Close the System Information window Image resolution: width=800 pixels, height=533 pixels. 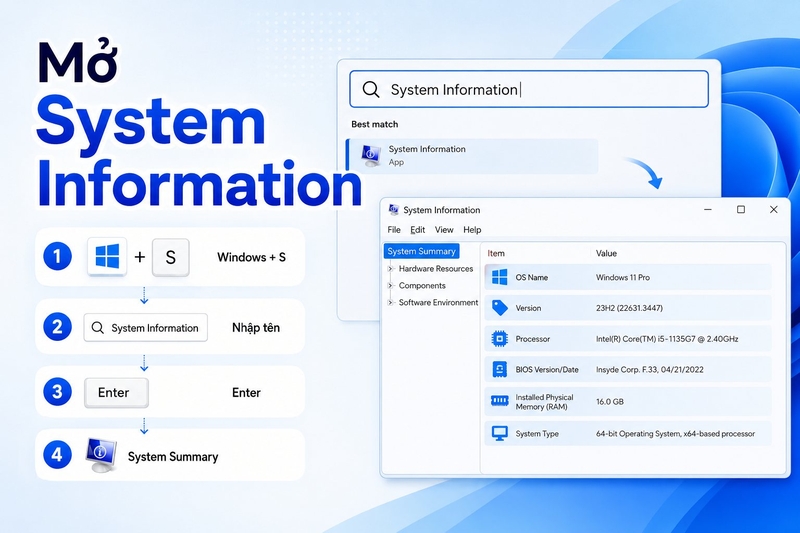click(773, 210)
